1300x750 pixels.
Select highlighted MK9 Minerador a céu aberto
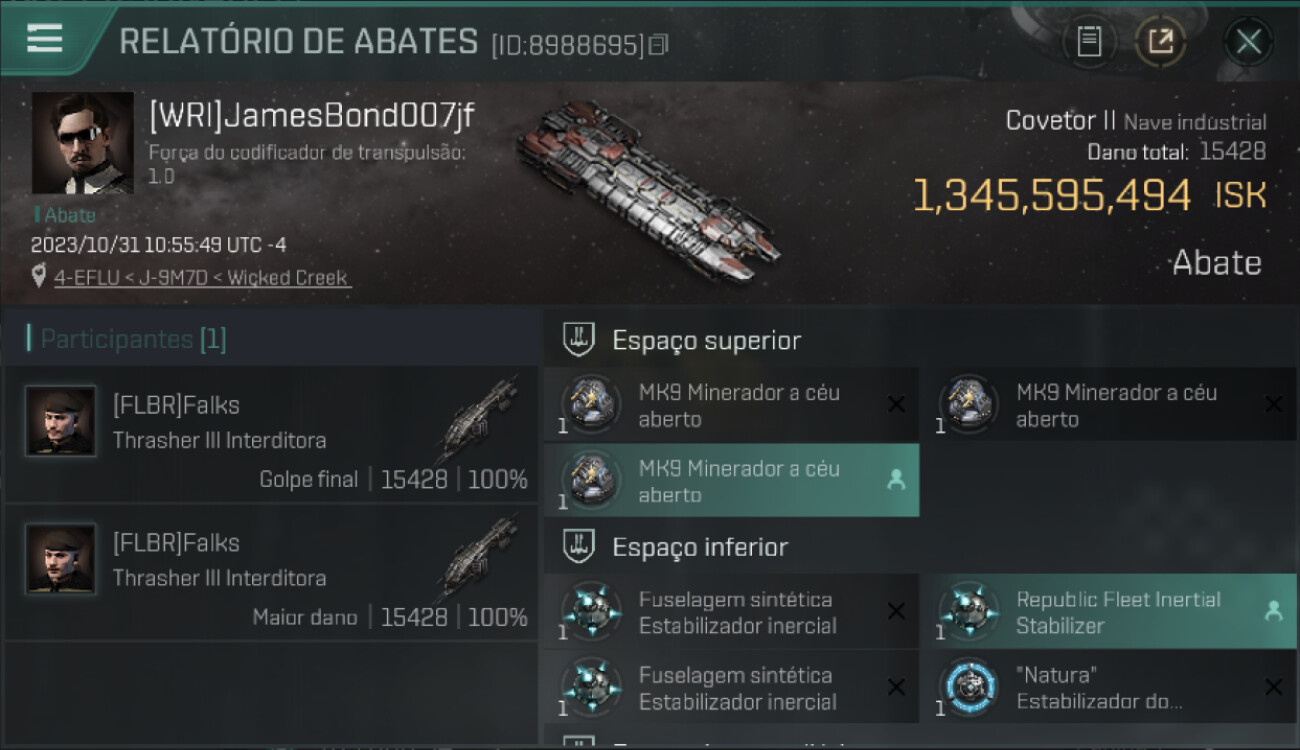pyautogui.click(x=731, y=481)
